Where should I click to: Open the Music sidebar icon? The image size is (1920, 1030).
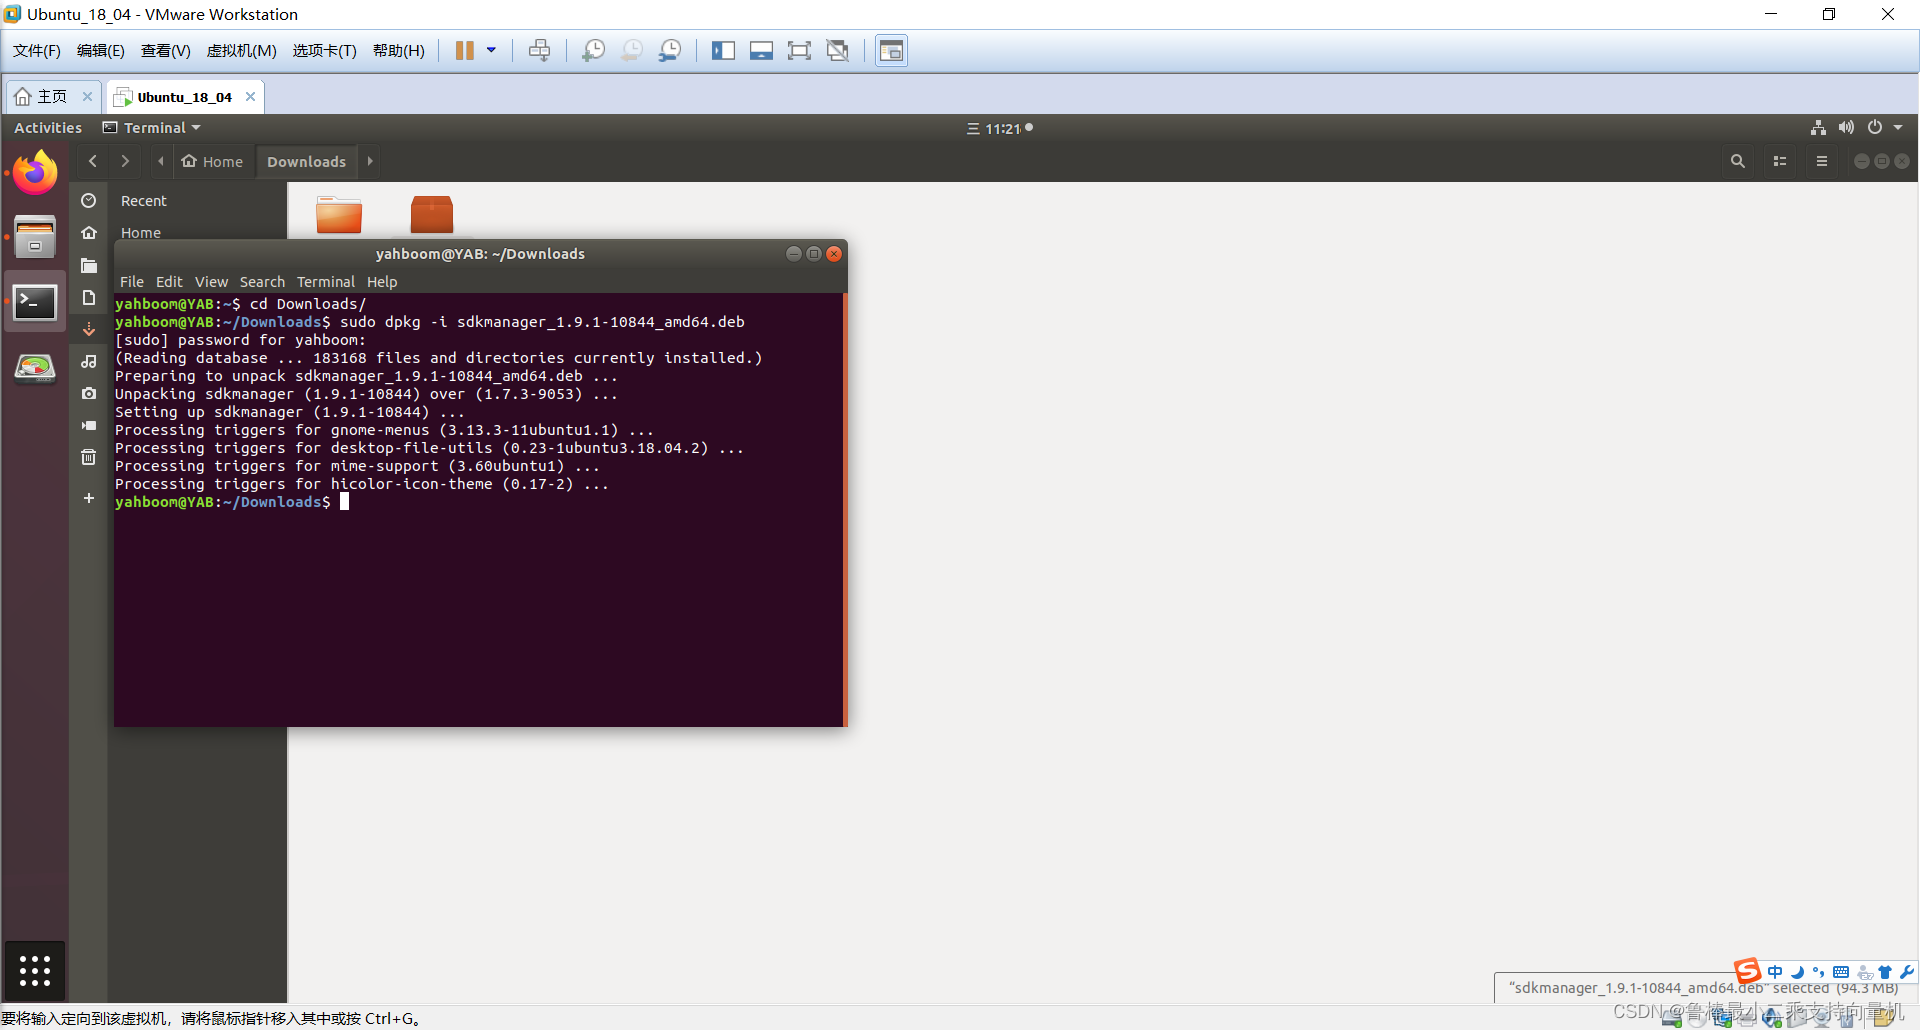(x=89, y=361)
